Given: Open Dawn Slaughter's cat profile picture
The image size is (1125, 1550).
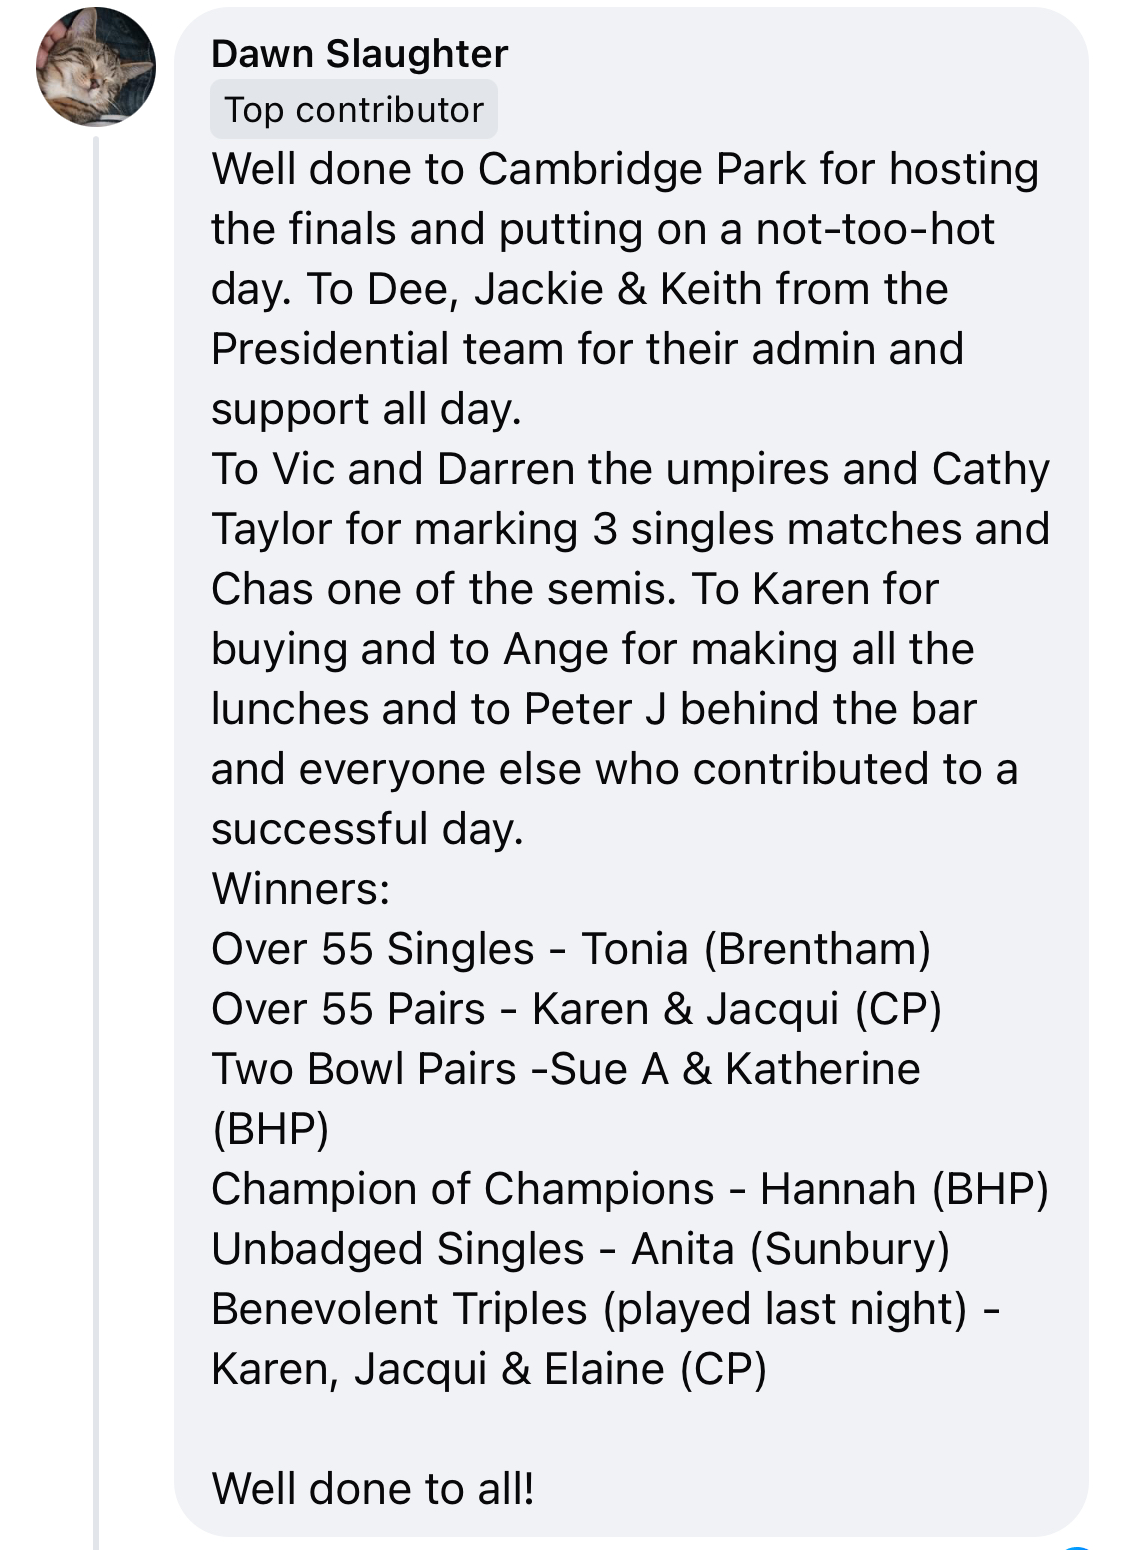Looking at the screenshot, I should click(96, 67).
